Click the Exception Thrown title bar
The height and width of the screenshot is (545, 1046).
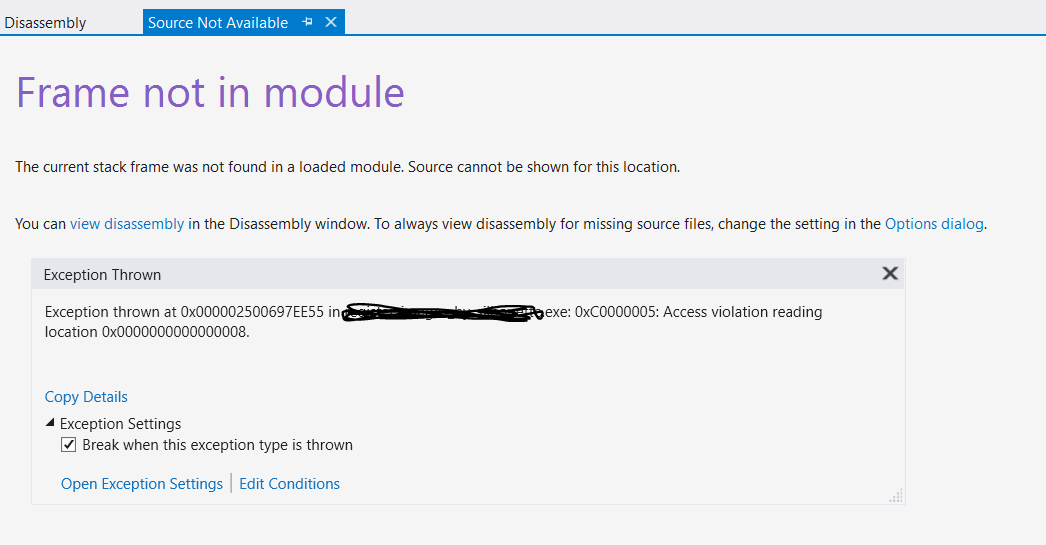467,274
